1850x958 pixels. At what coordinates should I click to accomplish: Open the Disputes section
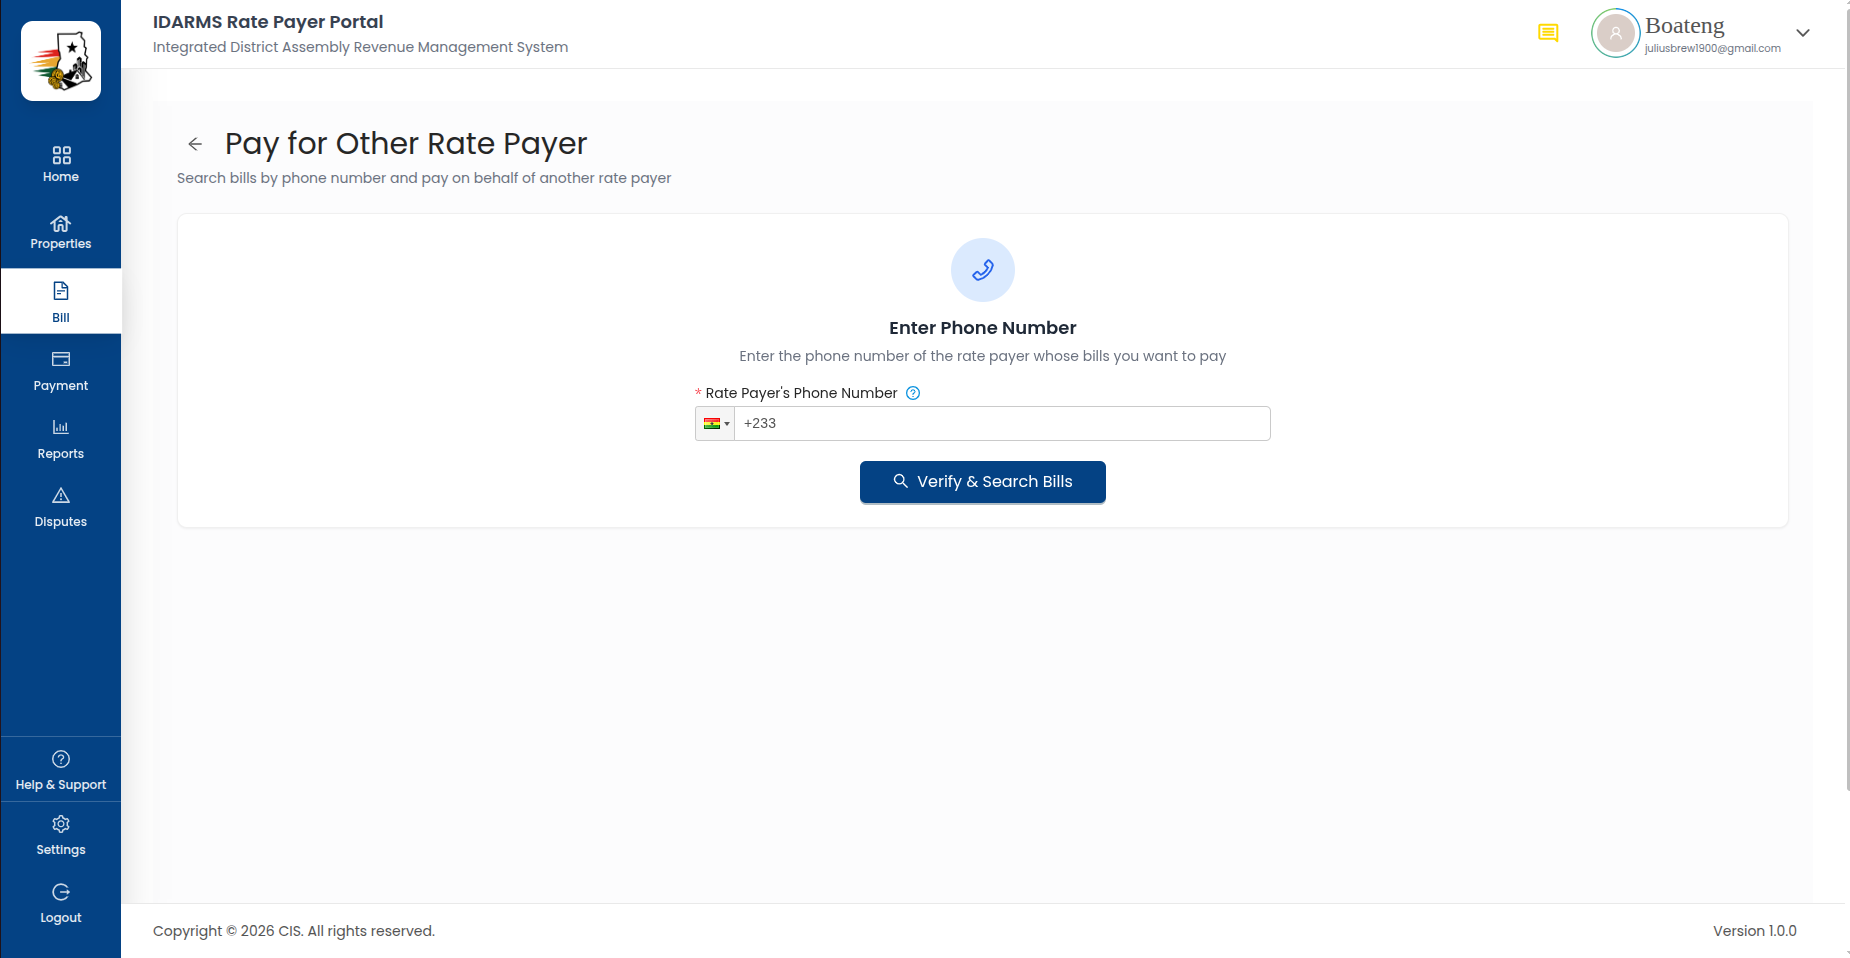[x=61, y=508]
